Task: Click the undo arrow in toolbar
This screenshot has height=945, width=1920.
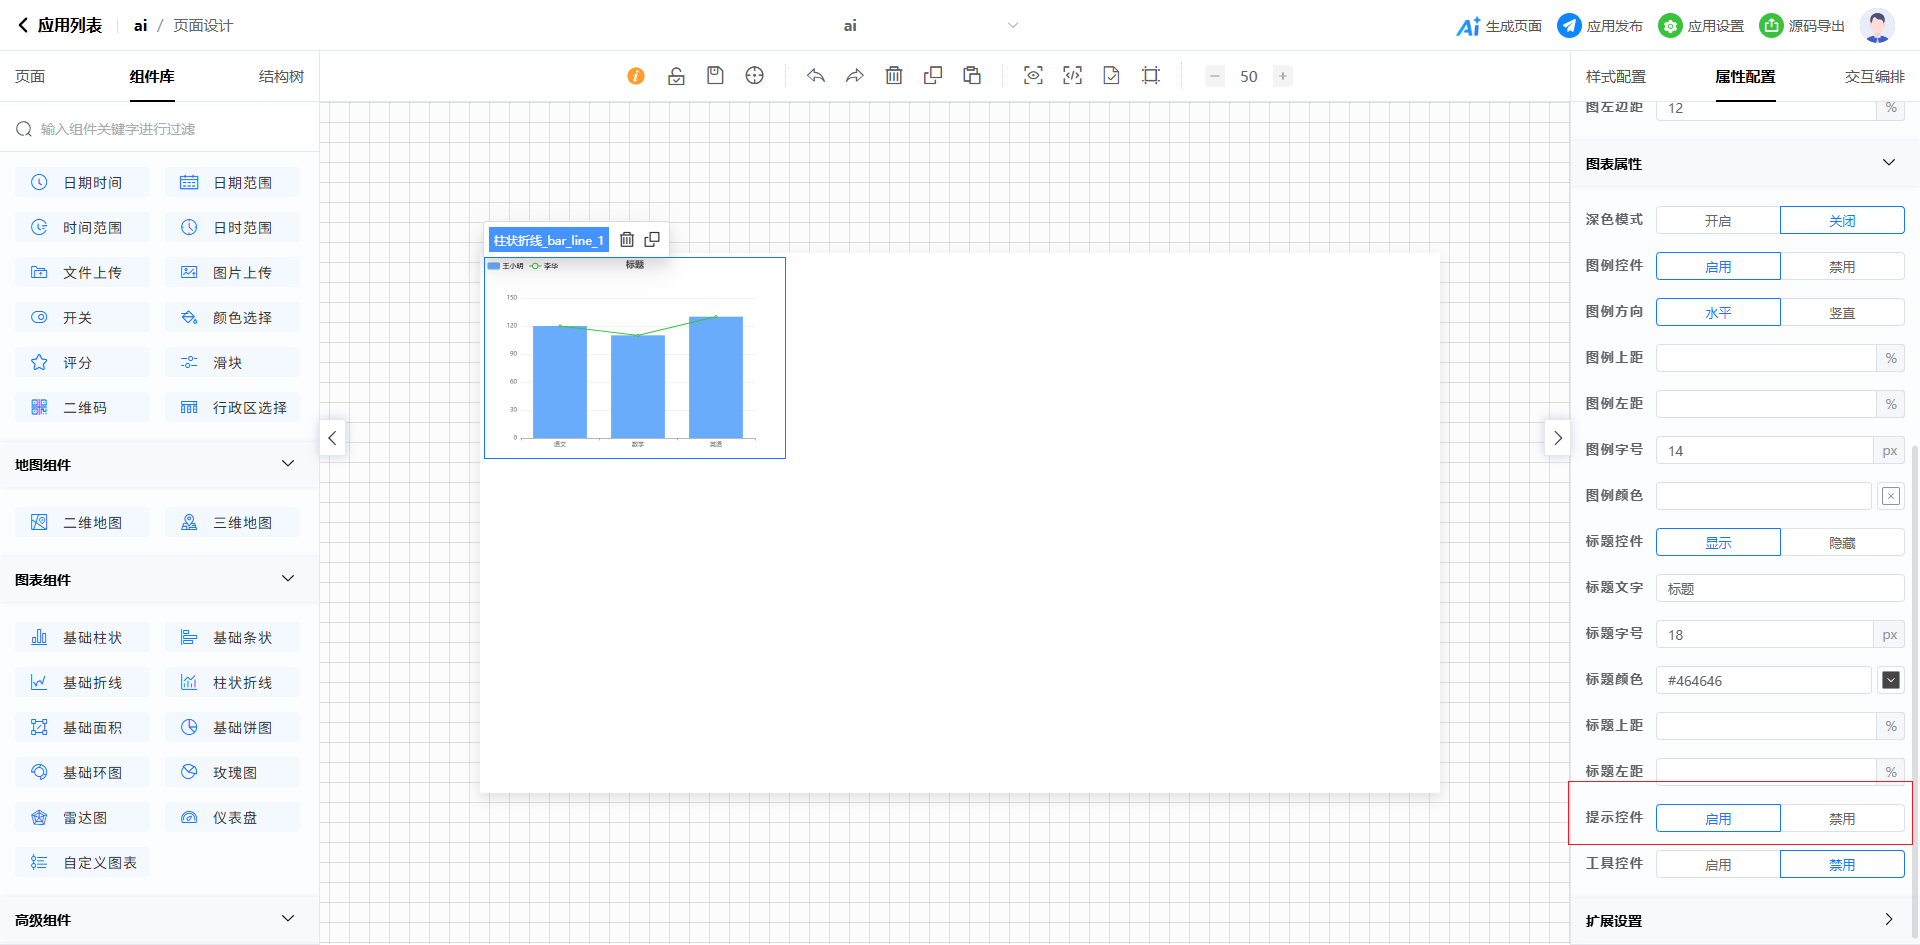Action: point(816,76)
